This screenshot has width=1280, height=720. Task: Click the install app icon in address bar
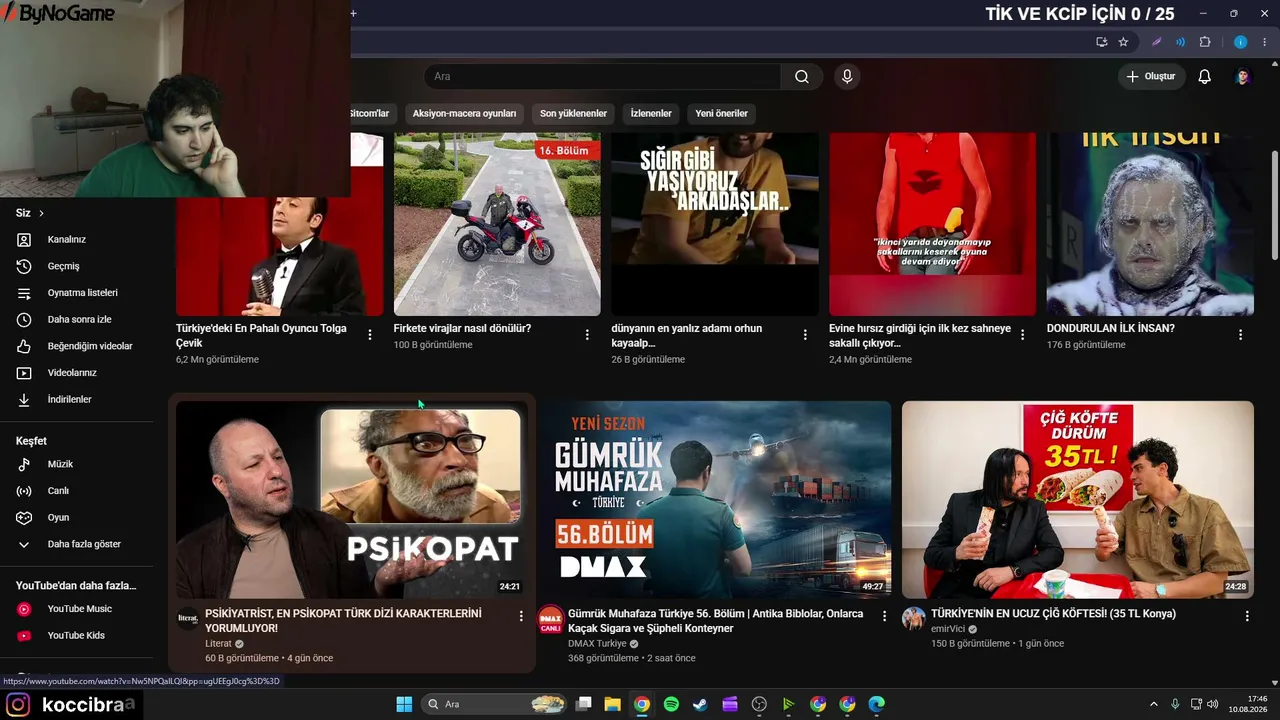tap(1101, 42)
